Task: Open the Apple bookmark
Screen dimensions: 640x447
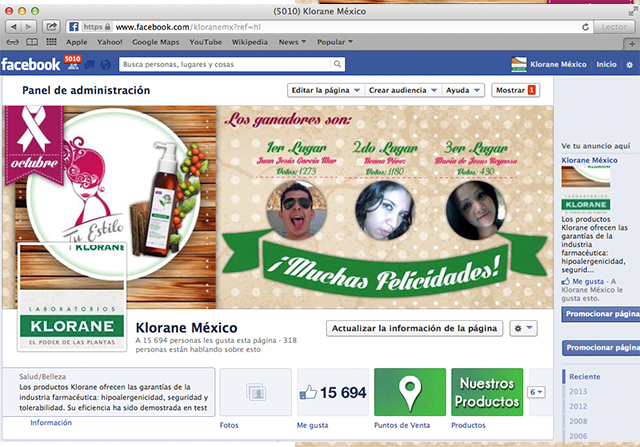Action: tap(76, 42)
